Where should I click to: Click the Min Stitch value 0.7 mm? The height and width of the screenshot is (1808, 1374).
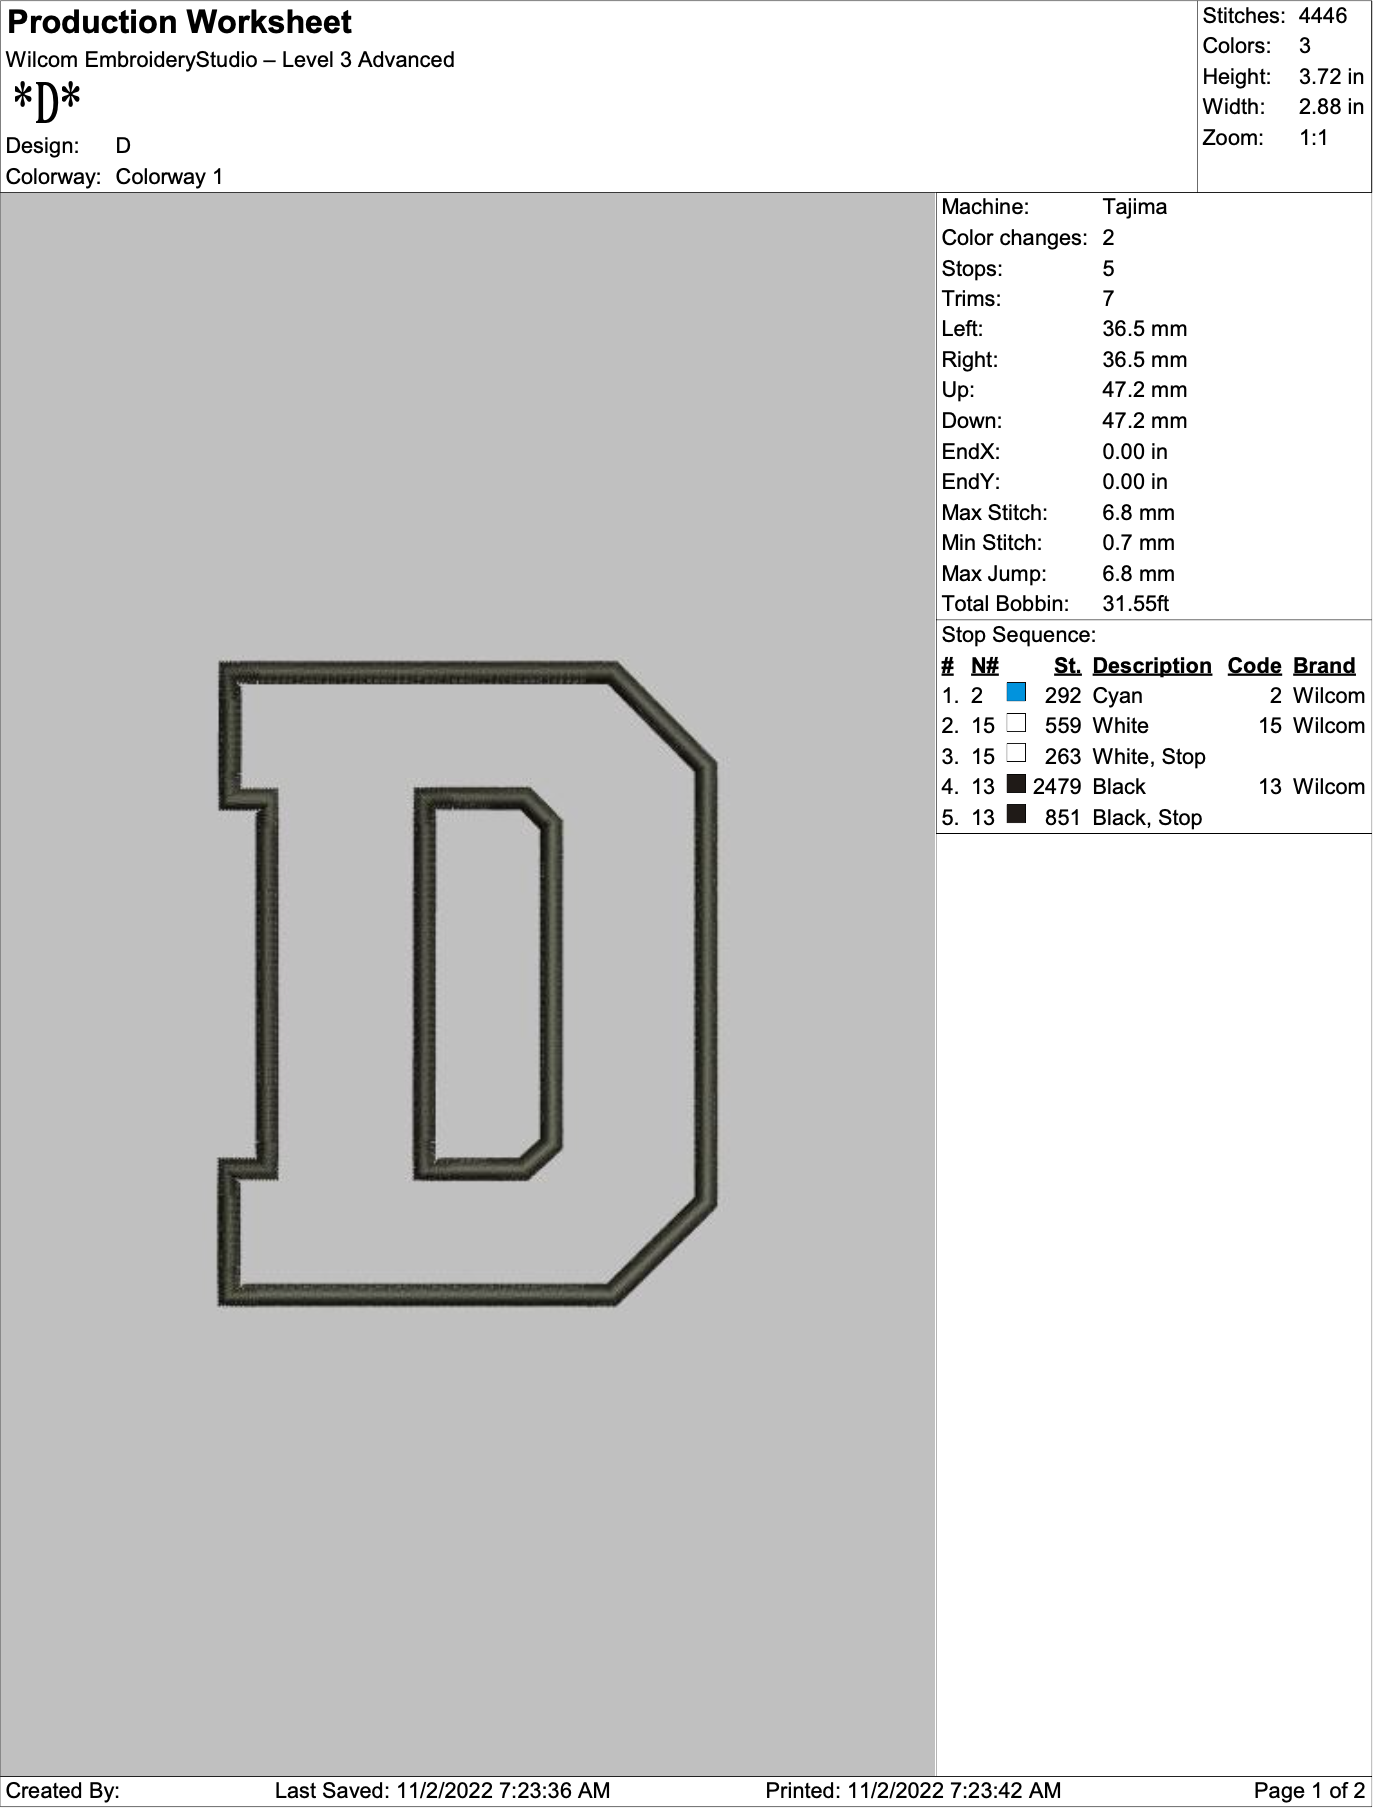tap(1138, 543)
